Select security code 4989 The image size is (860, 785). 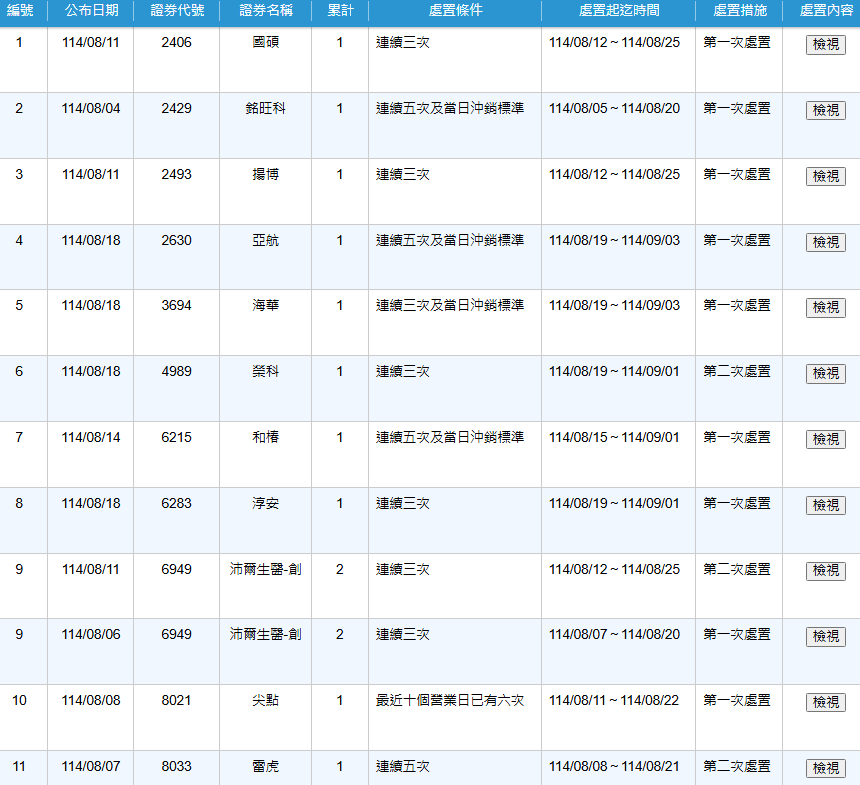point(177,371)
